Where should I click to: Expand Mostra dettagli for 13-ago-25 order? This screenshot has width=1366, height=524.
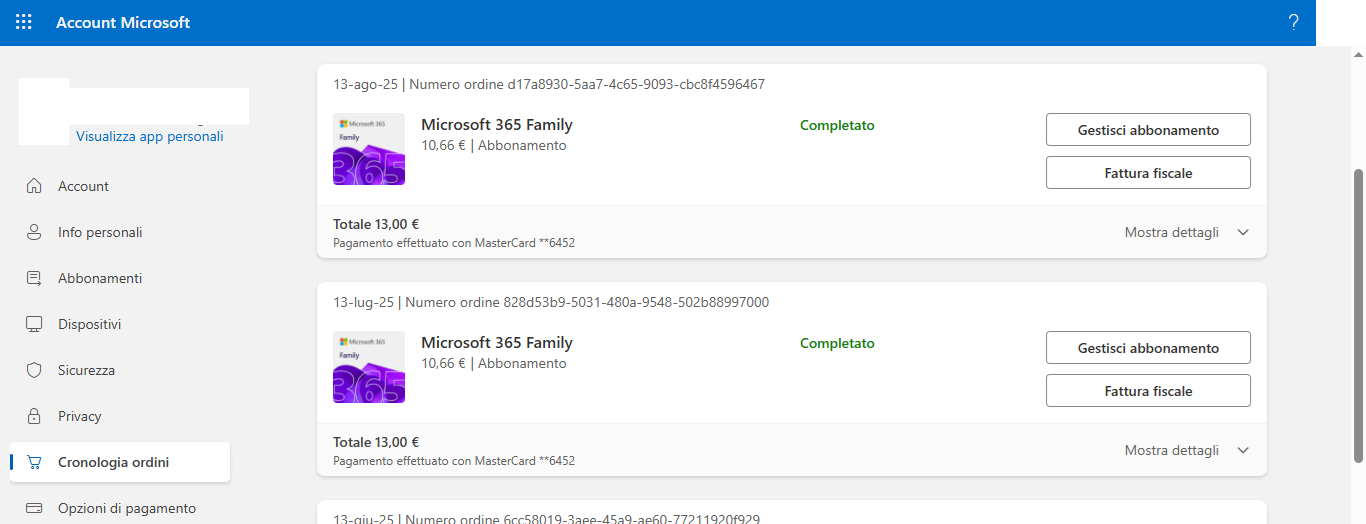1172,232
